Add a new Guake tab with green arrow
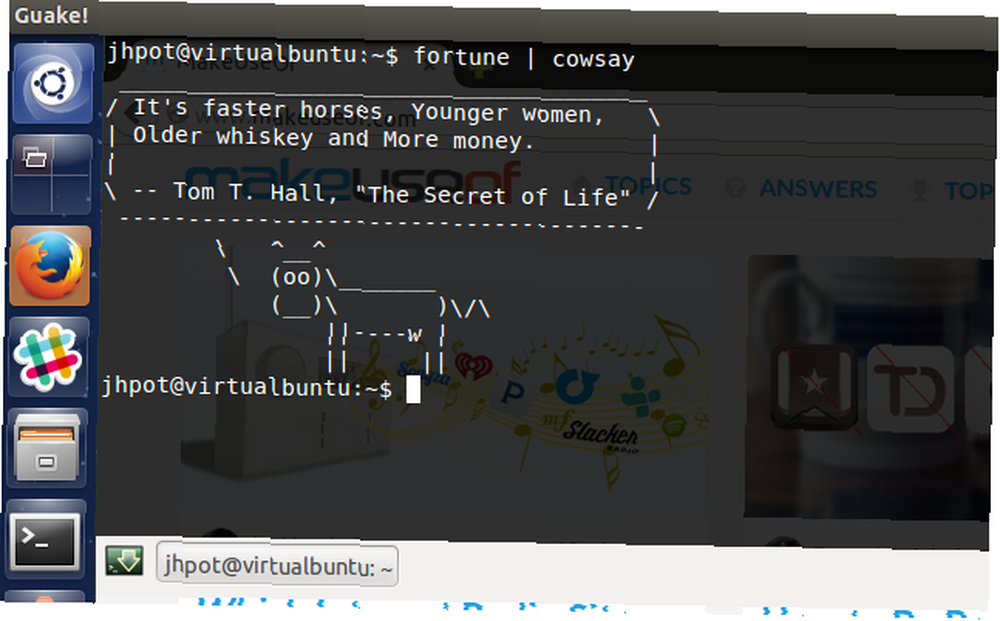The width and height of the screenshot is (1000, 621). point(124,560)
